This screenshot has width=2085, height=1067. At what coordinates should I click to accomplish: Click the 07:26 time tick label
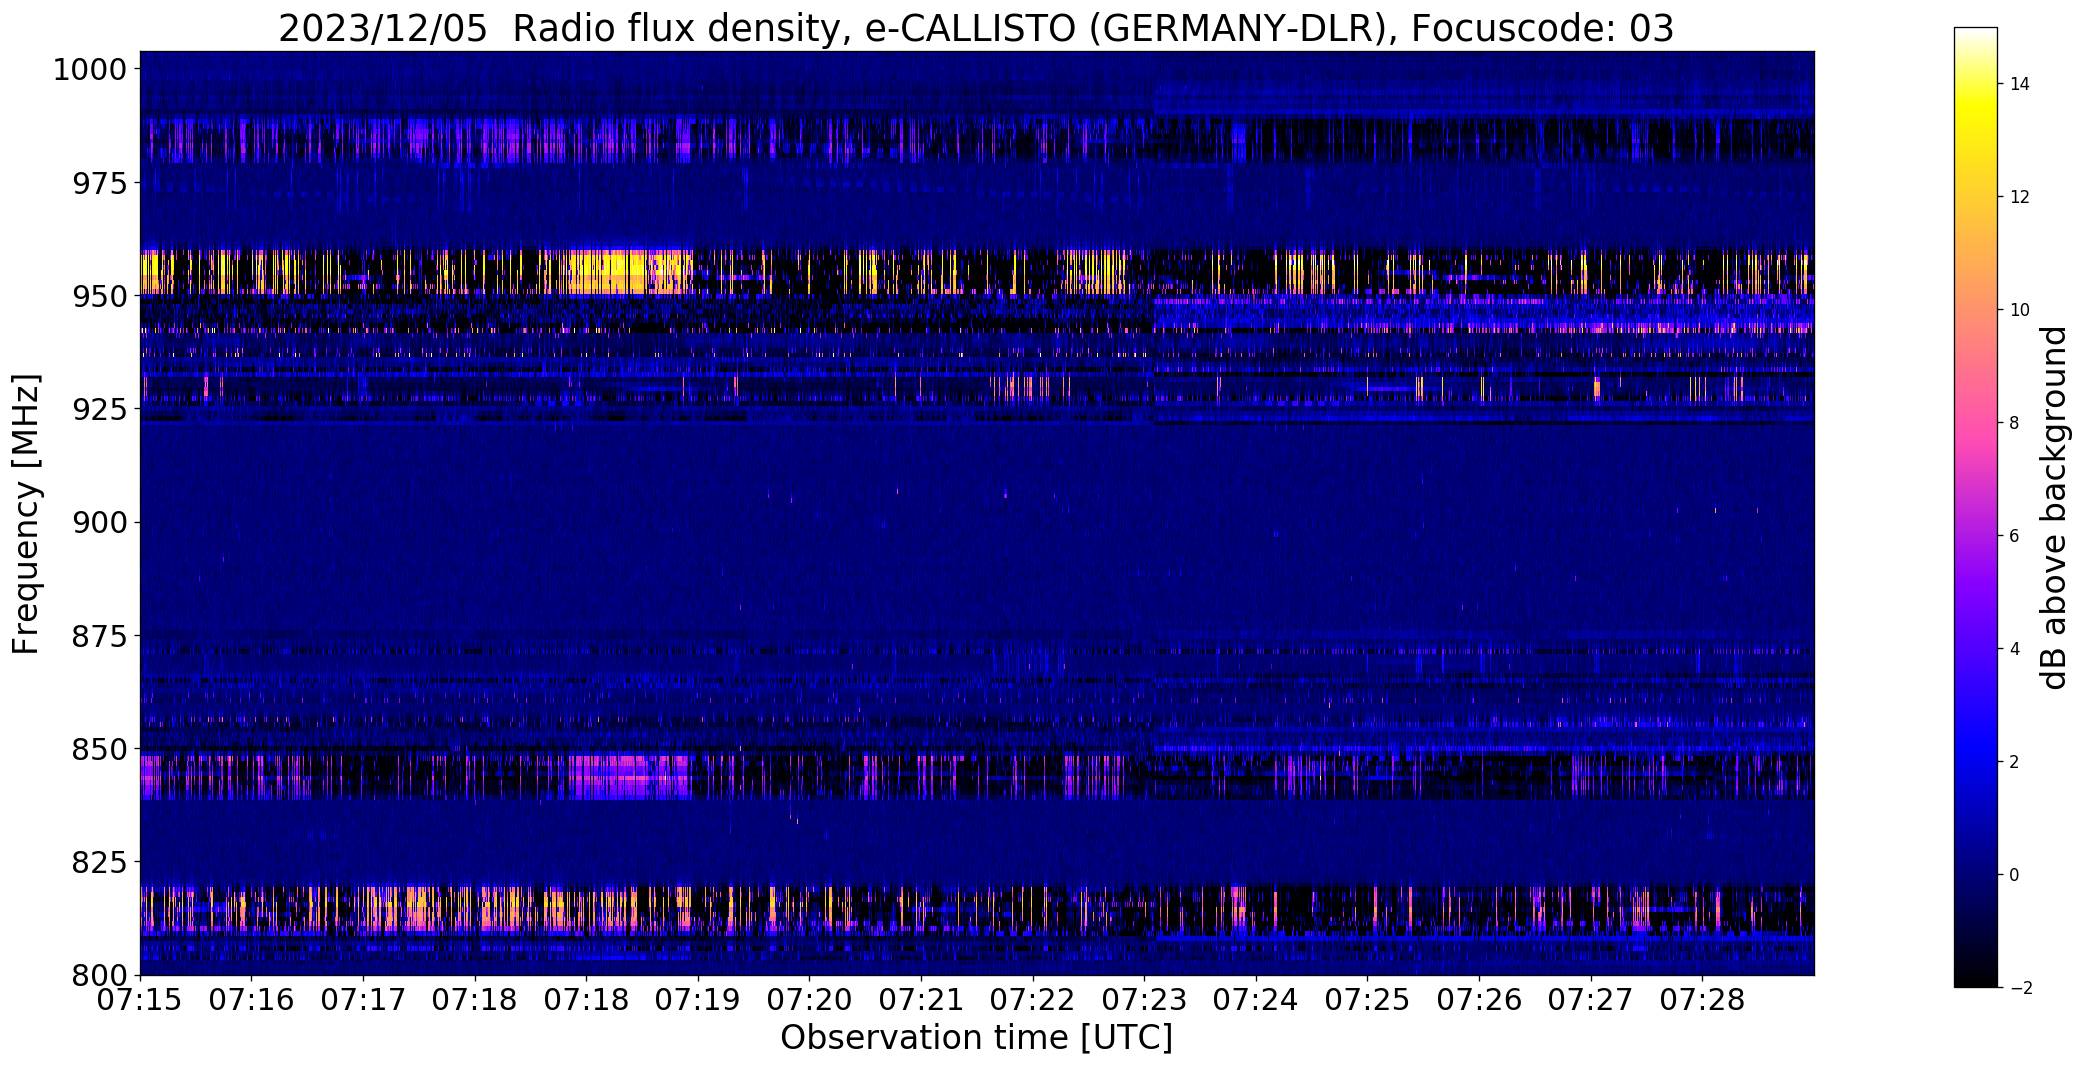point(1479,1000)
